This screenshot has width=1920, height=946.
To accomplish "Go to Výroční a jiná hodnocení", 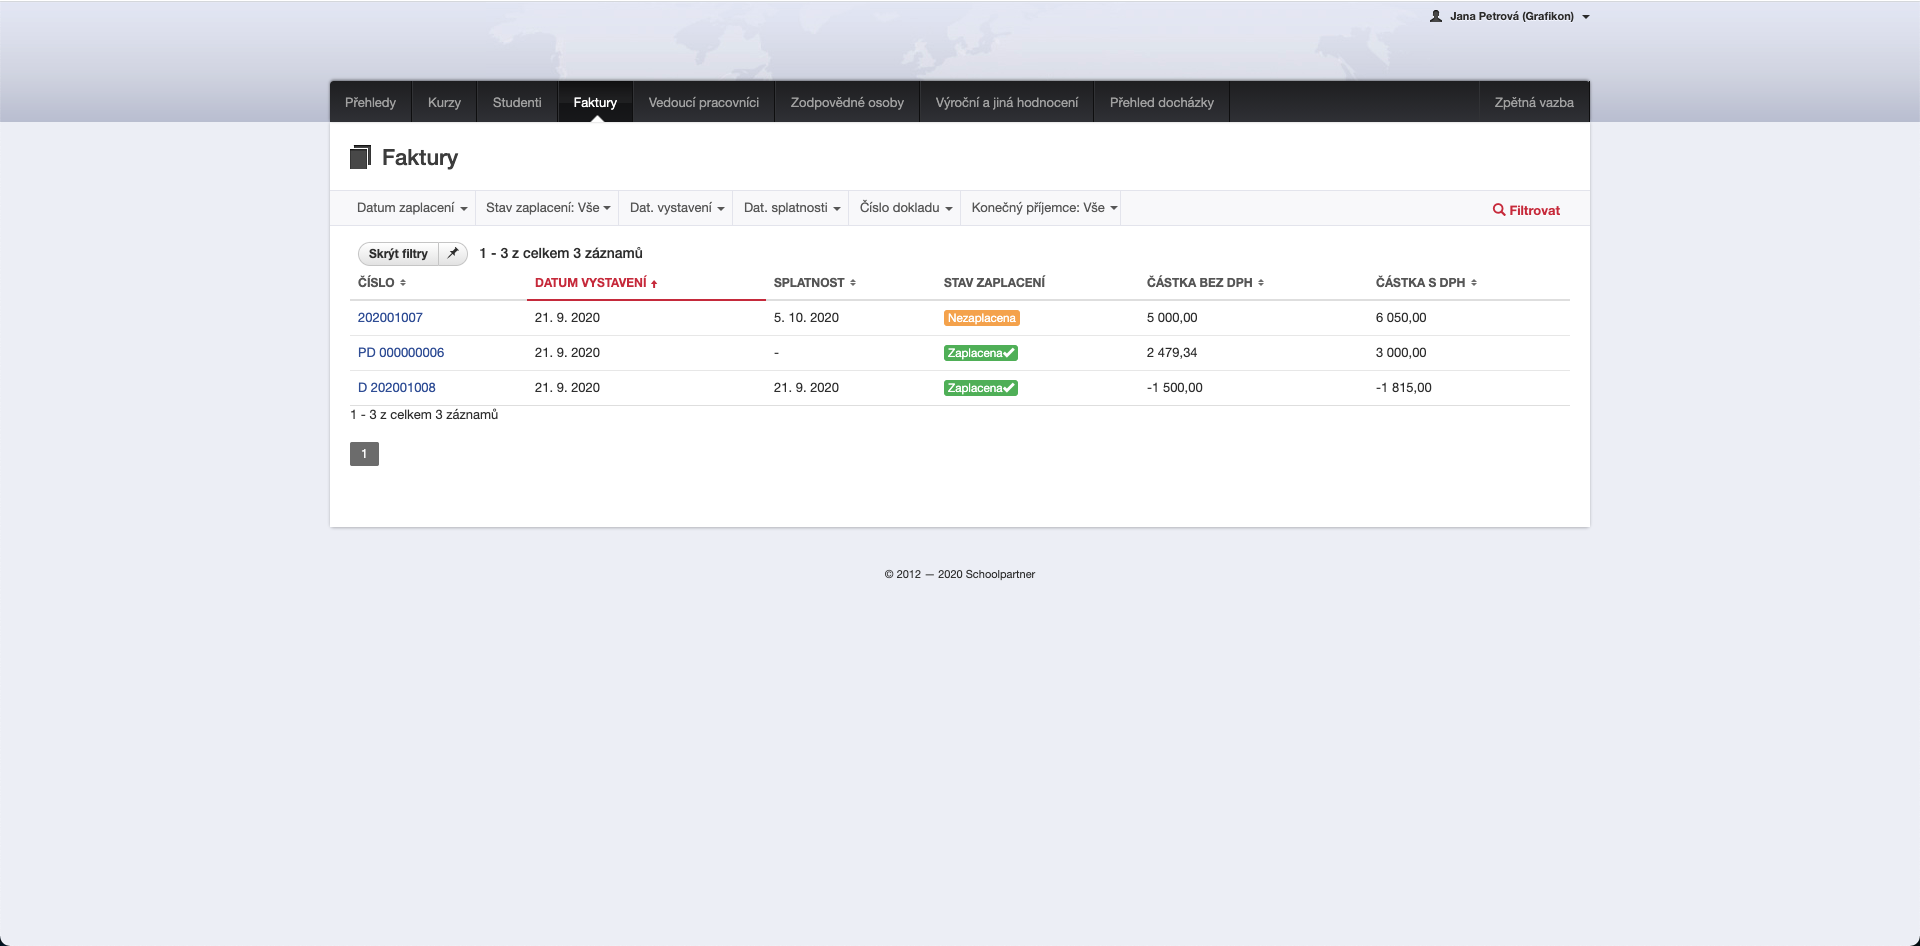I will point(1007,102).
